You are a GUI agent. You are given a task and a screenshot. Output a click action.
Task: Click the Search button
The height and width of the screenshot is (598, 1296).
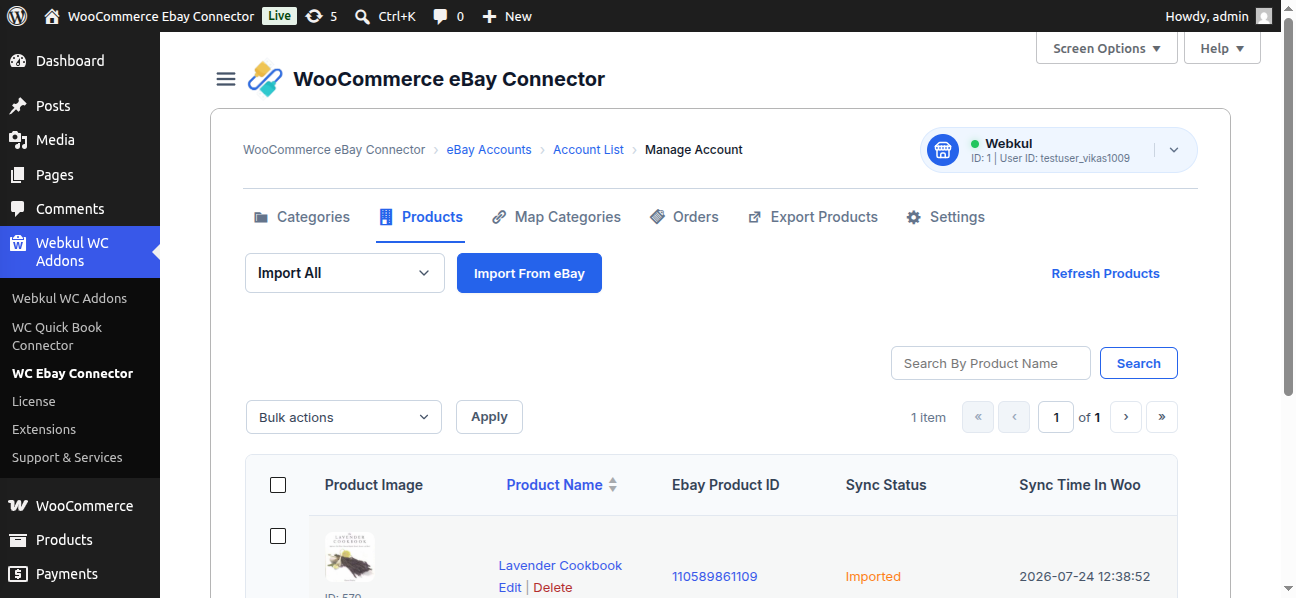click(1138, 363)
